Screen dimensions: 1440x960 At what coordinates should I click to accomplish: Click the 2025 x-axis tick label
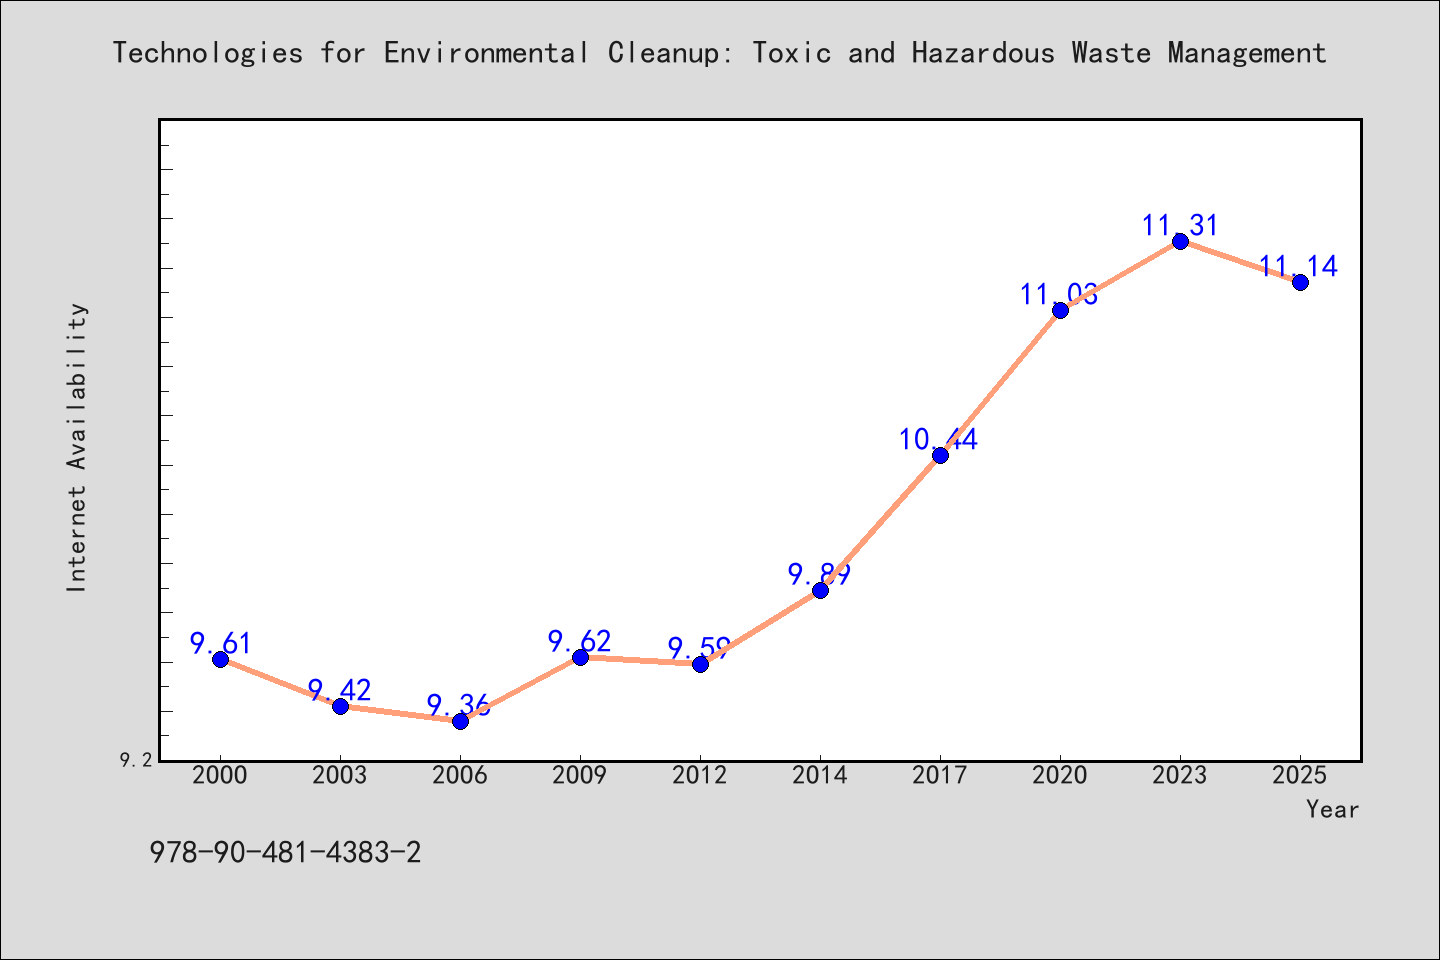pyautogui.click(x=1300, y=776)
